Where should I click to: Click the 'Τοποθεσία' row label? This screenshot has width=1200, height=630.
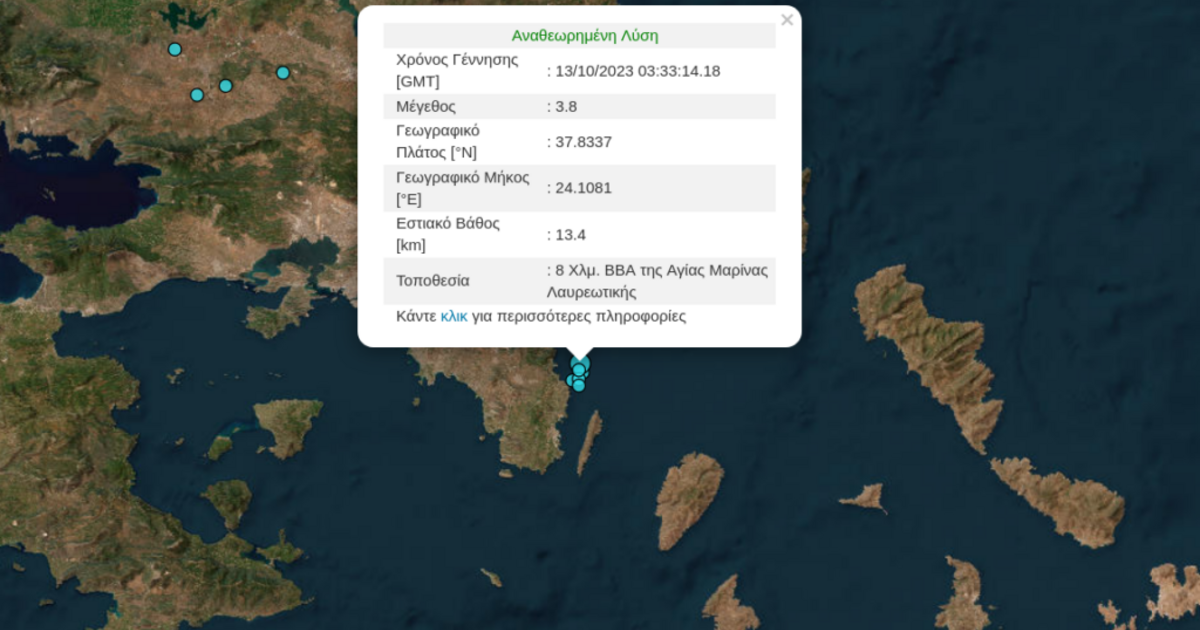pos(433,281)
